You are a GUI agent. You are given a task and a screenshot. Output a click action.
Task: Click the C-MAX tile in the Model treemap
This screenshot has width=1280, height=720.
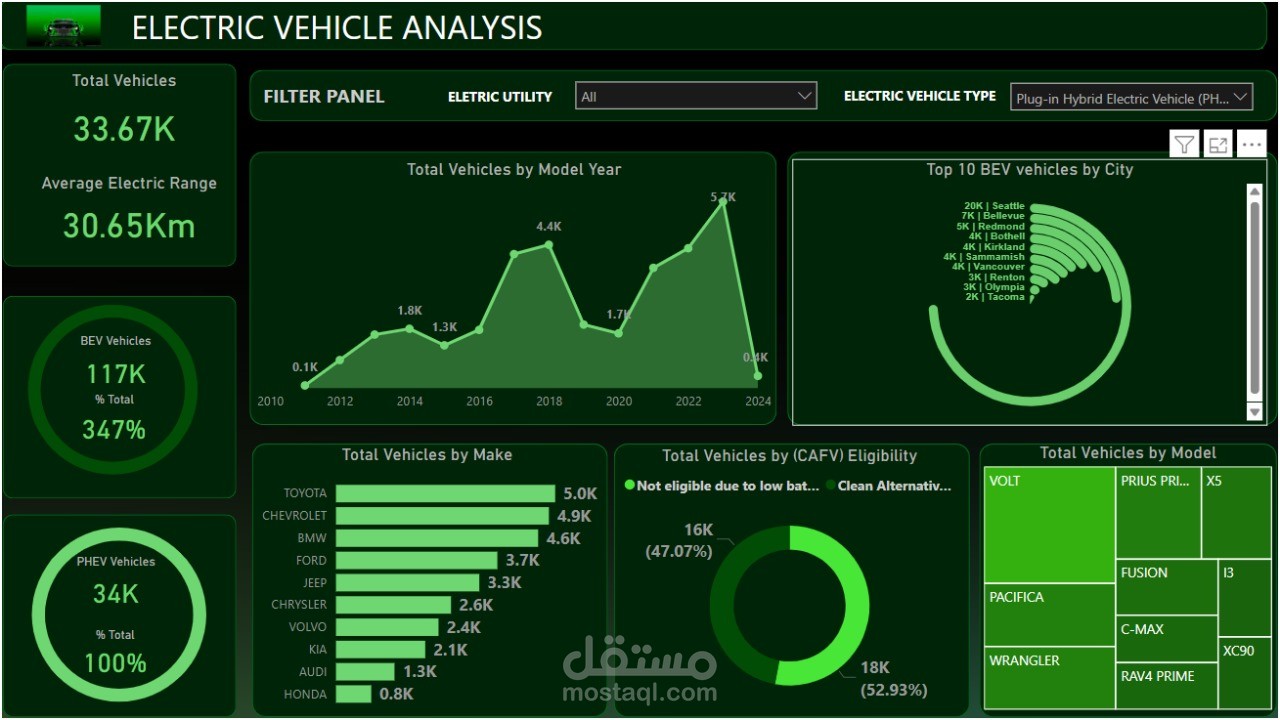click(x=1166, y=638)
